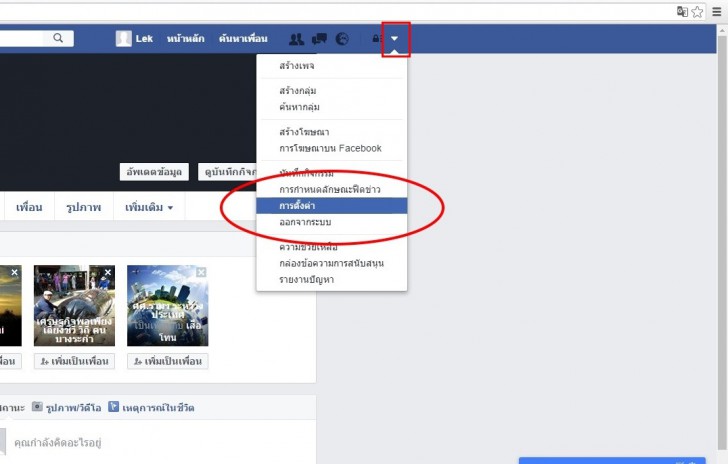Image resolution: width=728 pixels, height=464 pixels.
Task: Open the privacy shortcuts lock icon
Action: [376, 39]
